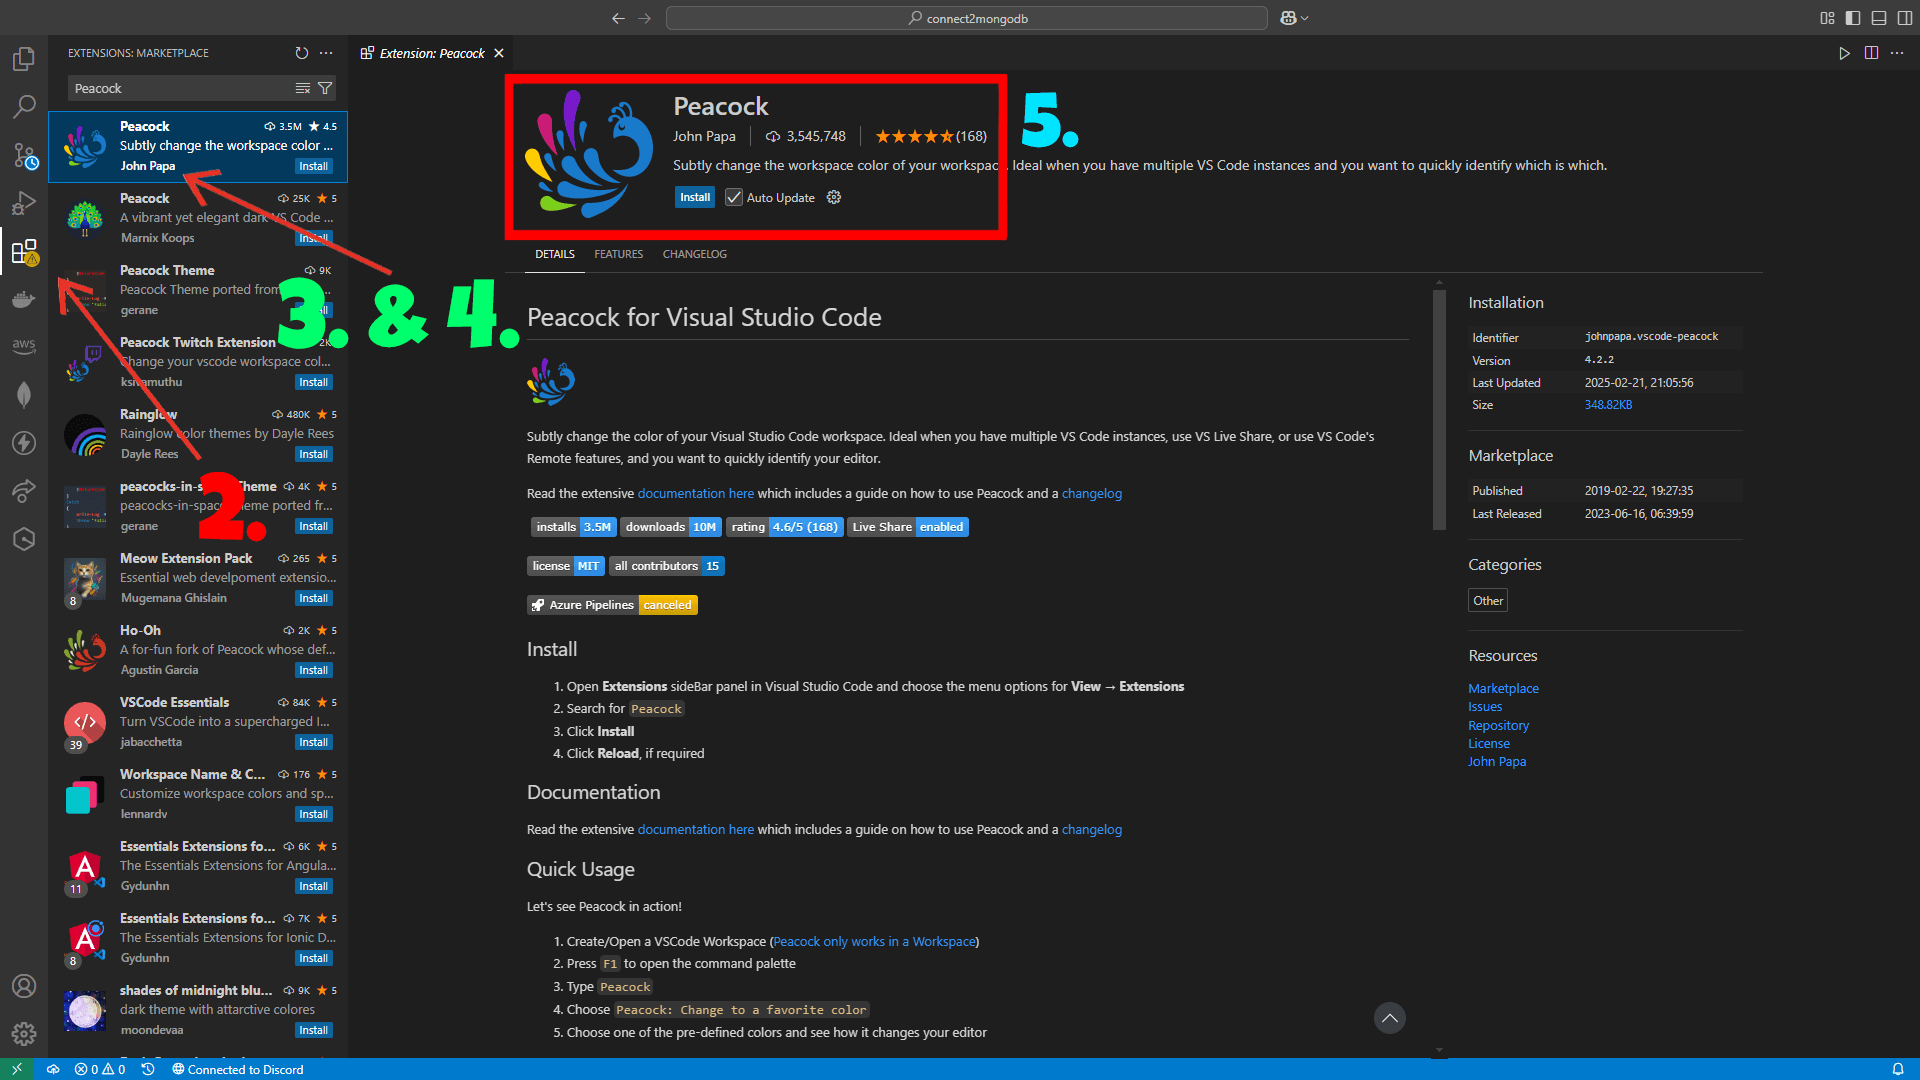Open the Repository resource link
This screenshot has width=1920, height=1080.
1498,725
